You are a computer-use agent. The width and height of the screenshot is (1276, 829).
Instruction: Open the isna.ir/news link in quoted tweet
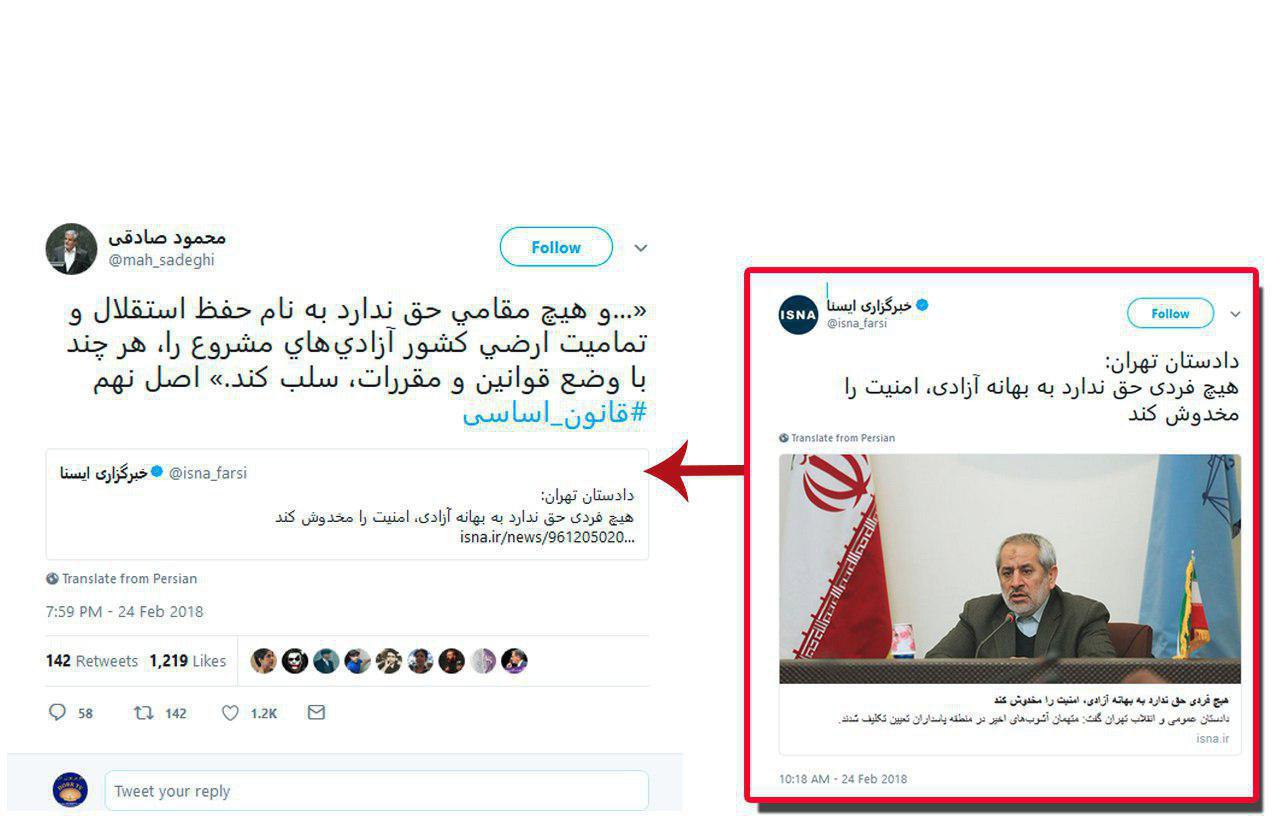click(547, 538)
